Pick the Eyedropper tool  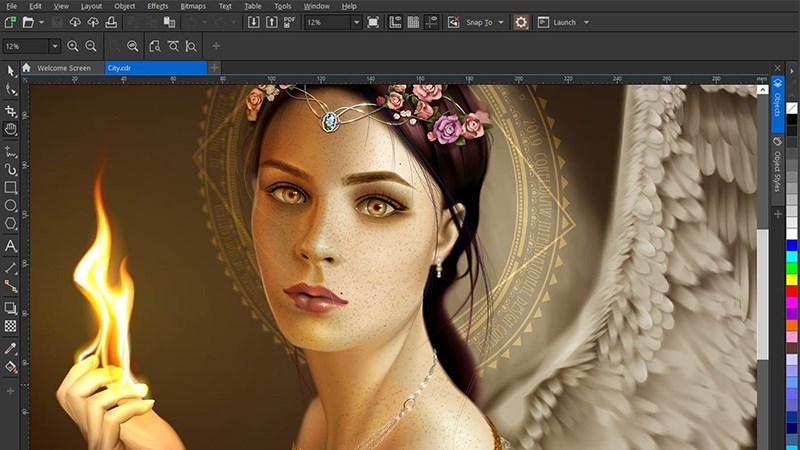tap(11, 348)
